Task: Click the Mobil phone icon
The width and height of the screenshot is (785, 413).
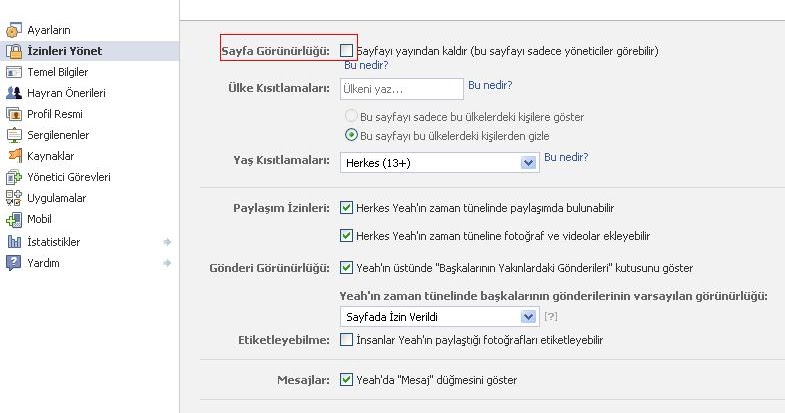Action: coord(14,219)
